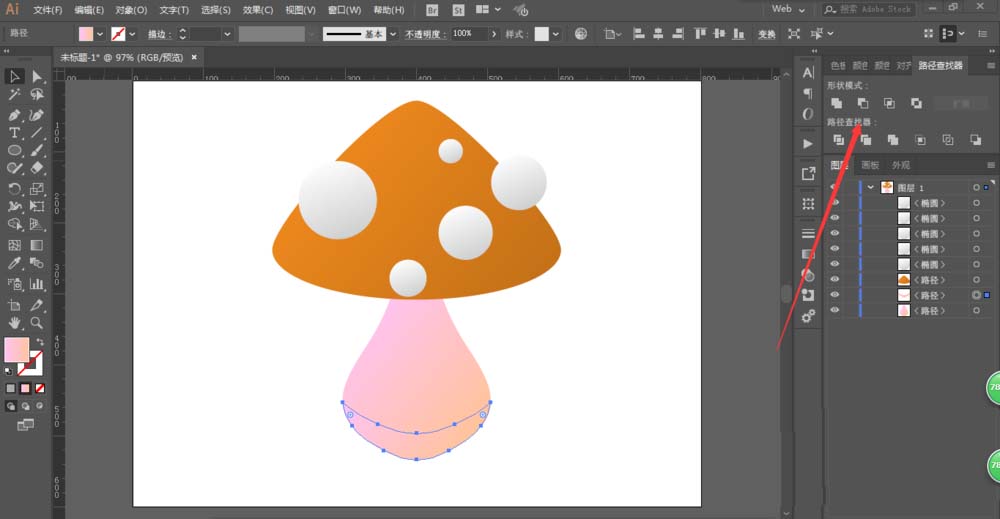Select the Pen tool in the toolbox
This screenshot has width=1000, height=519.
pos(15,114)
